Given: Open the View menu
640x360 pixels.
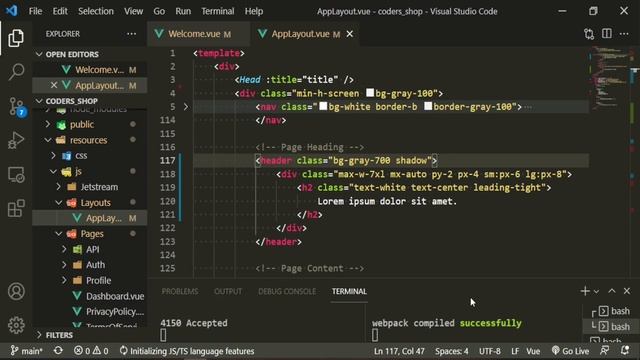Looking at the screenshot, I should (133, 11).
